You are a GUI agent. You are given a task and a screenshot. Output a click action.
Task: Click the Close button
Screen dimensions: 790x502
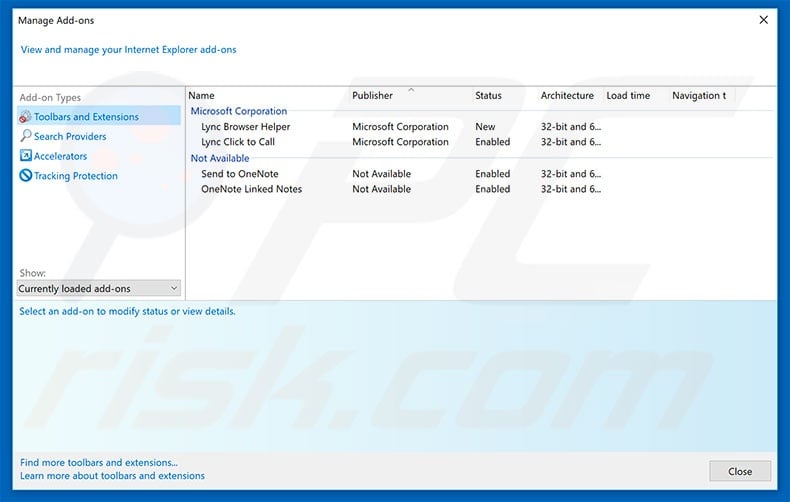[740, 471]
